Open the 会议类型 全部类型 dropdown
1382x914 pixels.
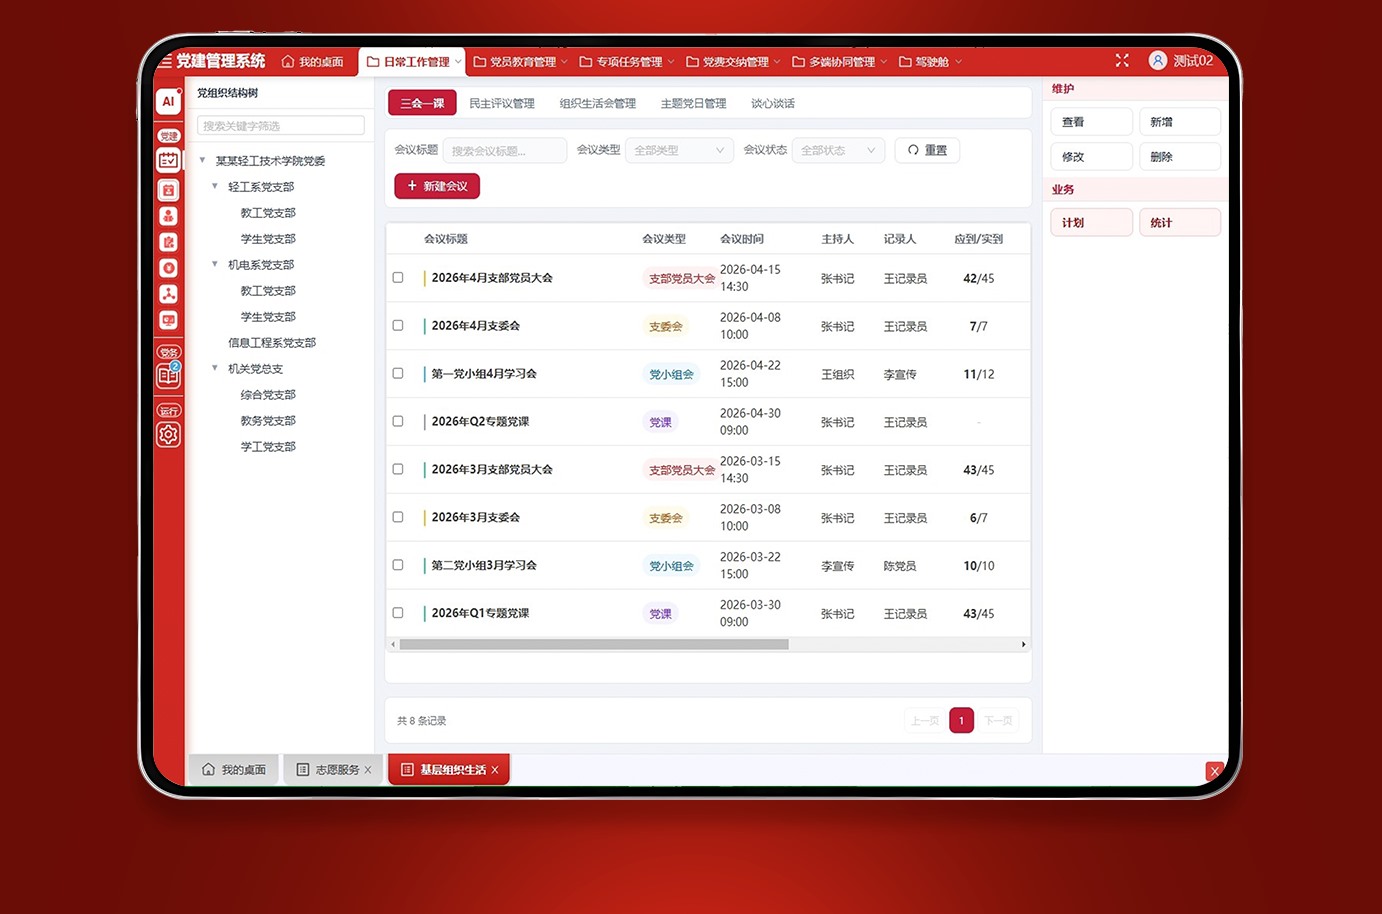680,150
